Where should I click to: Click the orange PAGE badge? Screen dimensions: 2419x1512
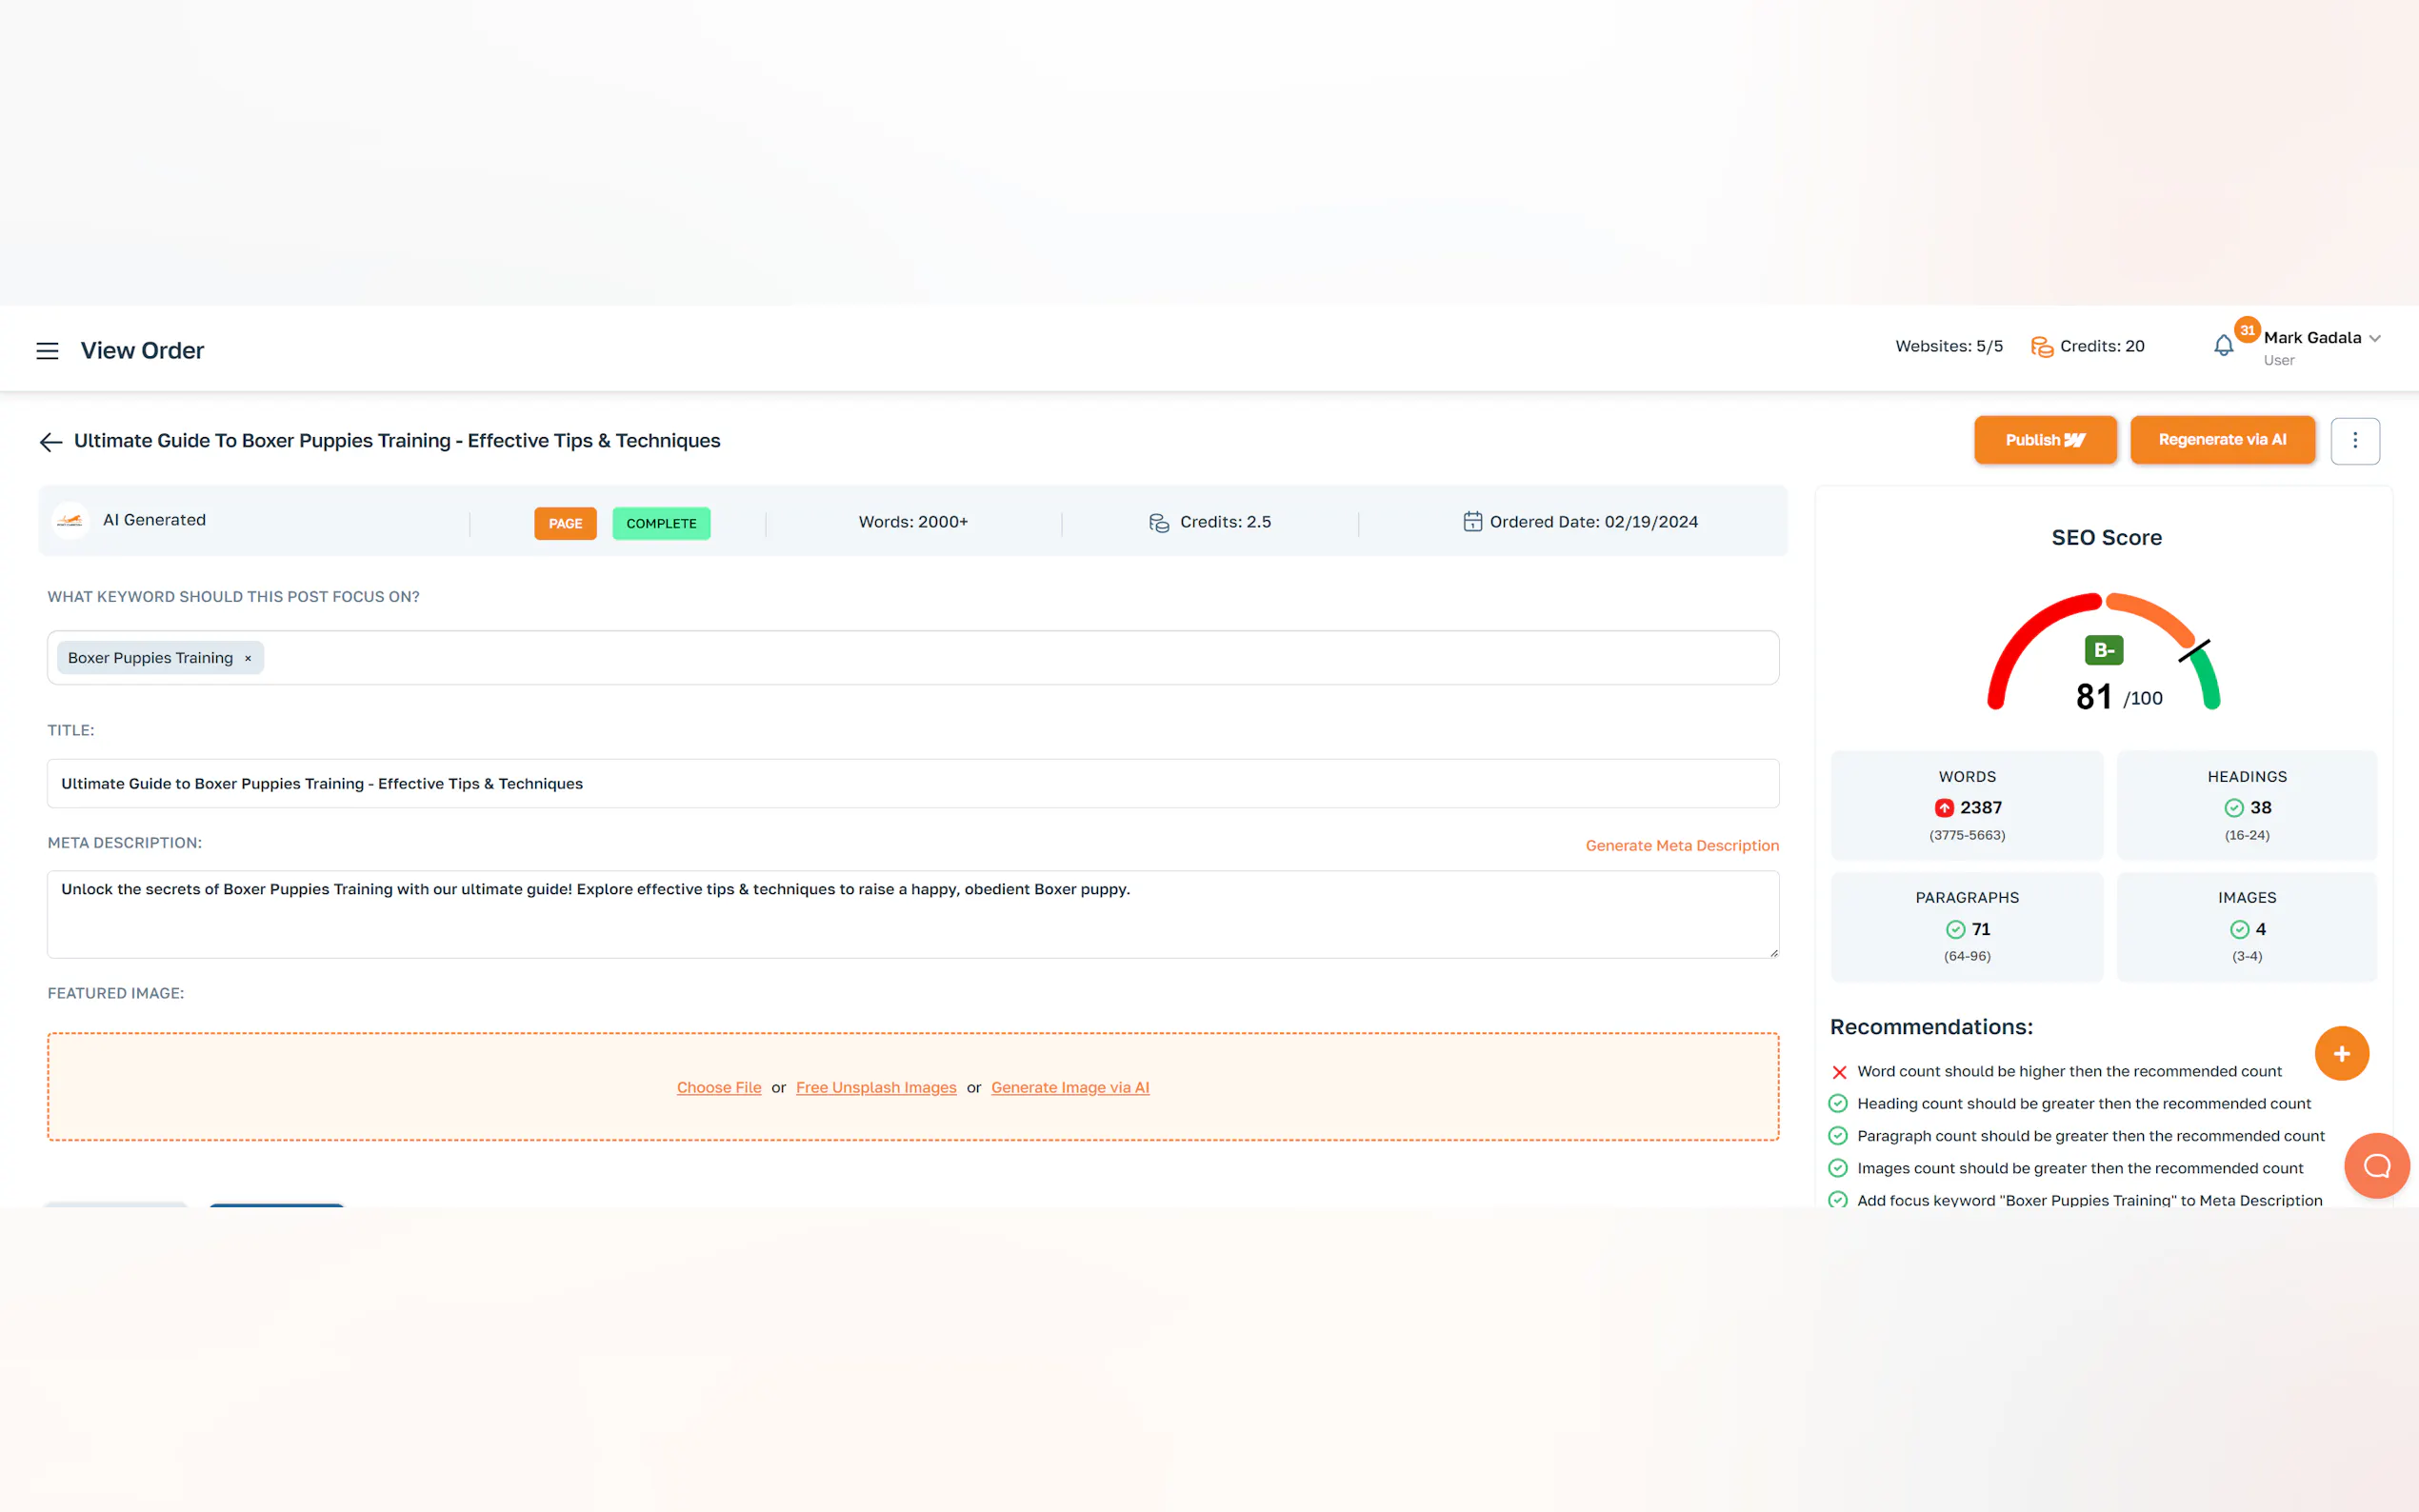click(565, 524)
